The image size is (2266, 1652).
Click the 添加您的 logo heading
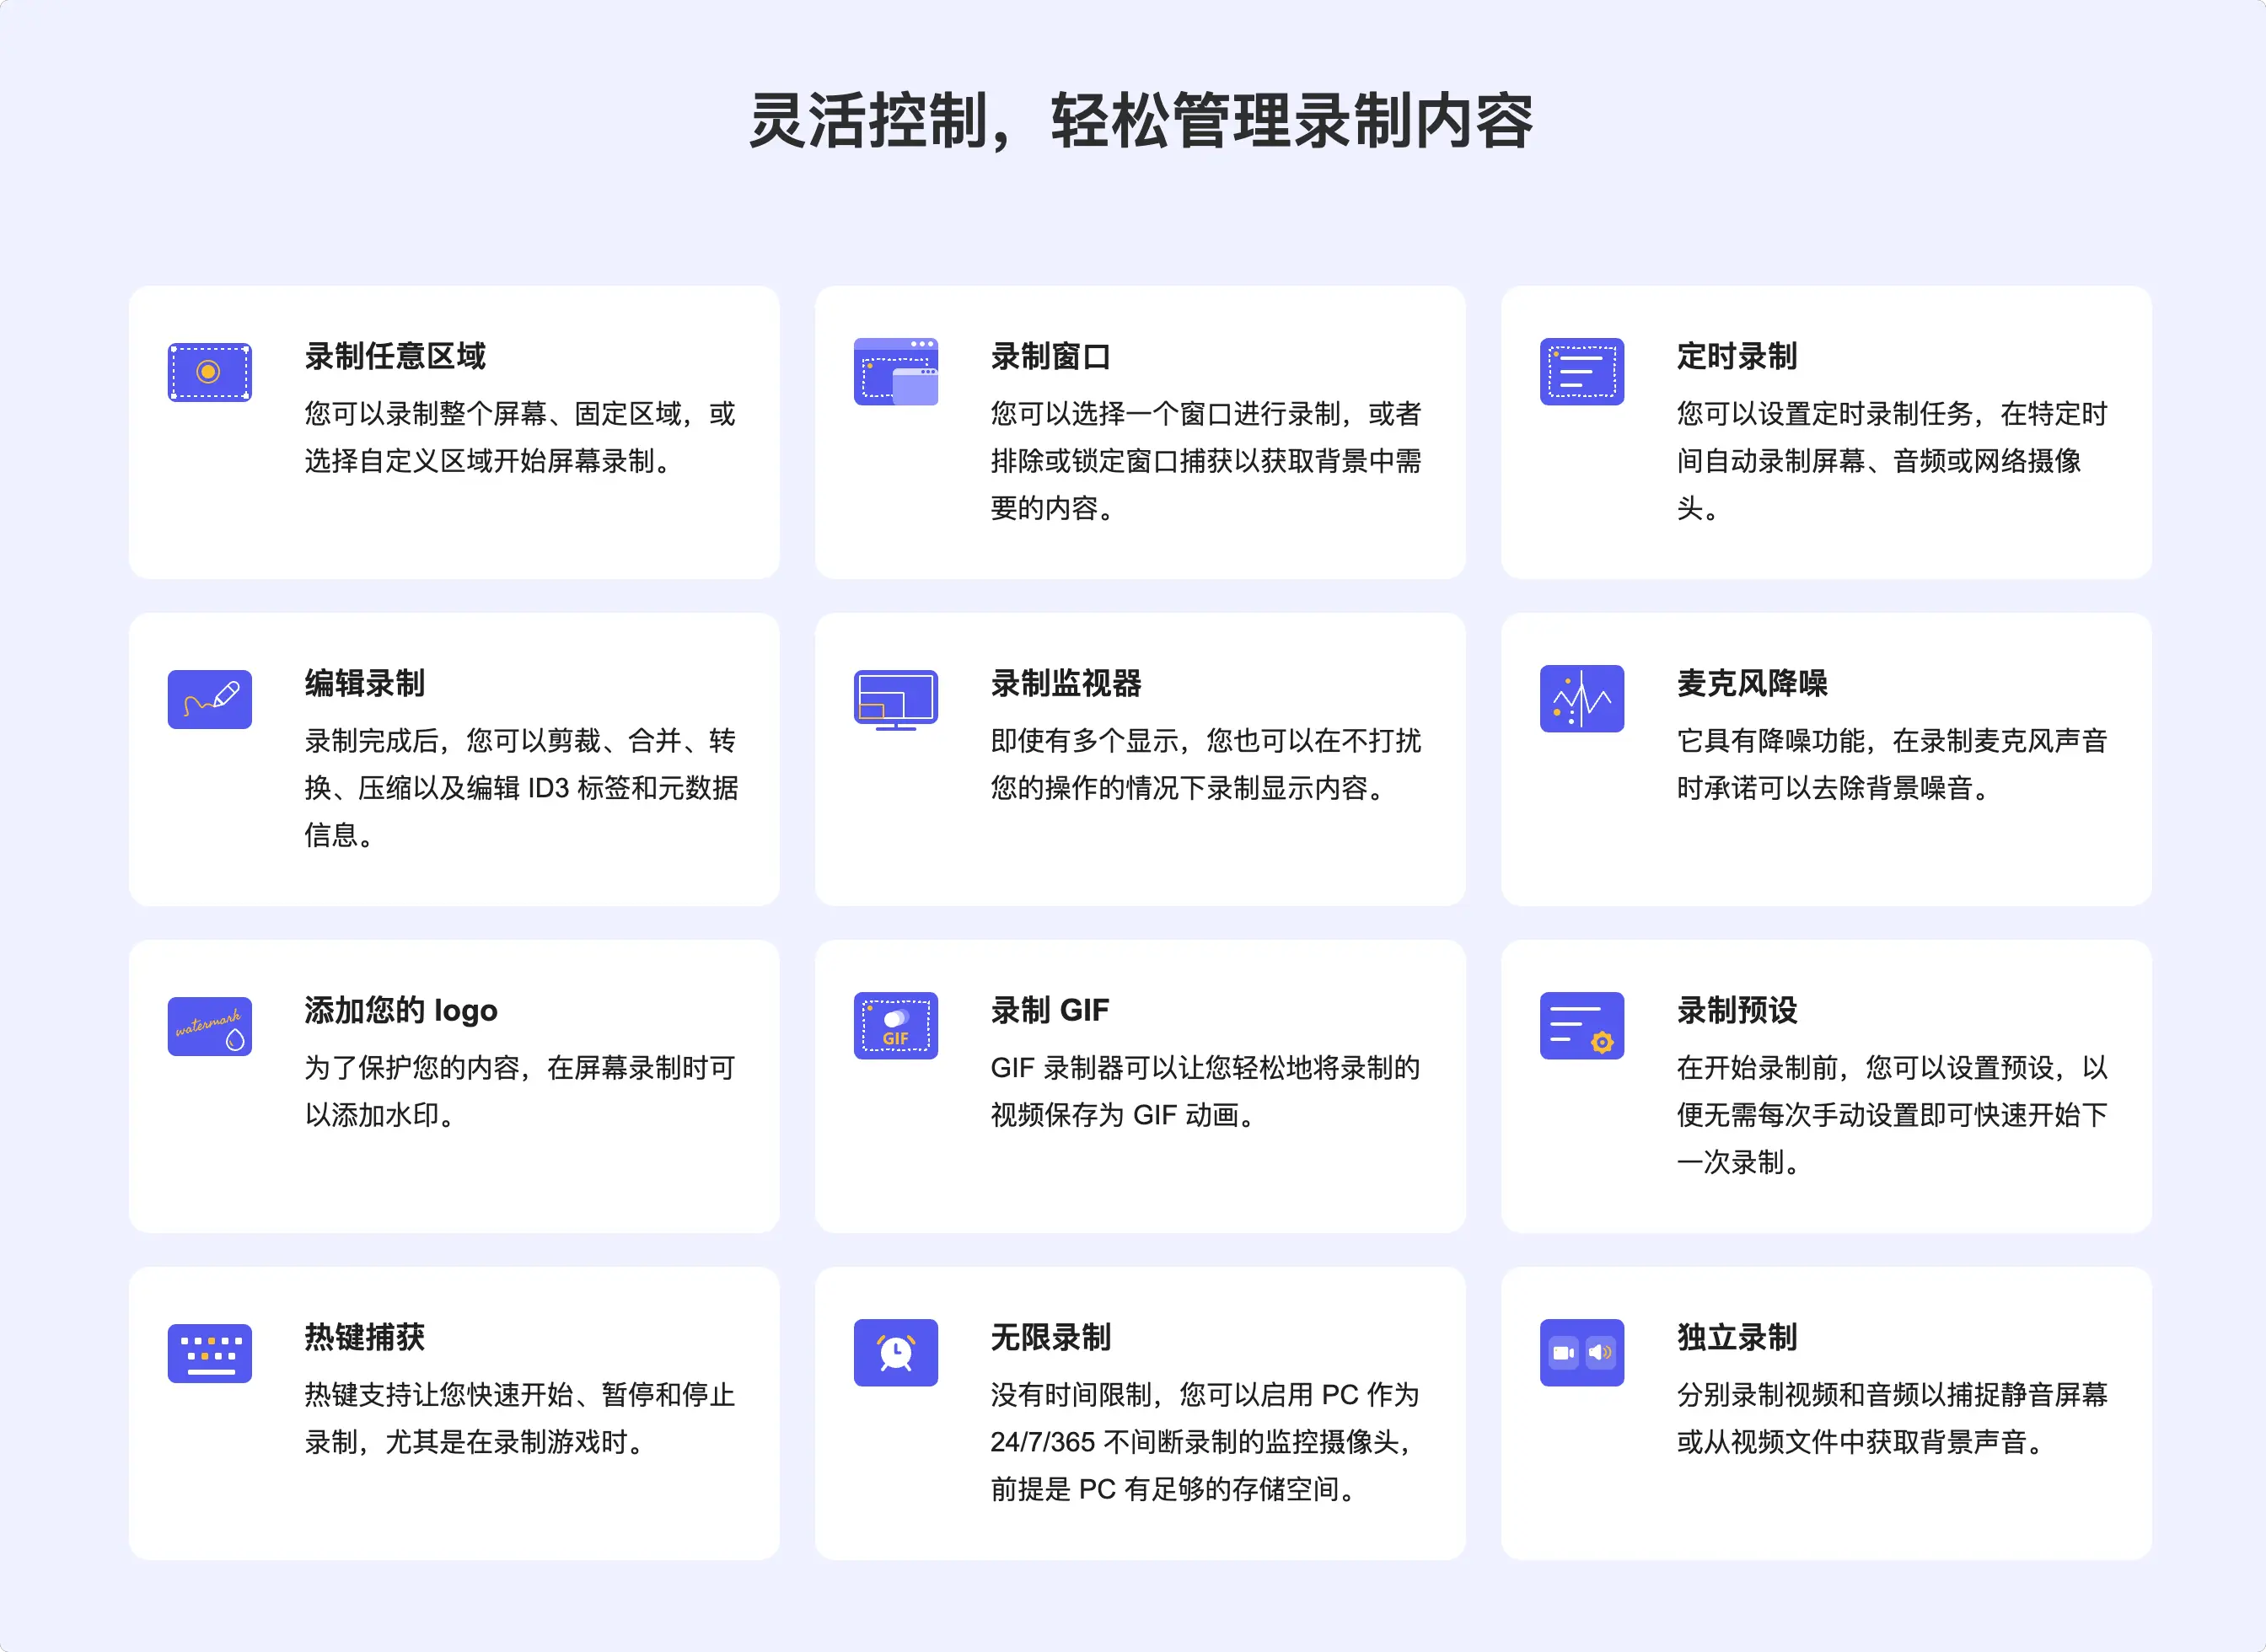(x=400, y=1010)
